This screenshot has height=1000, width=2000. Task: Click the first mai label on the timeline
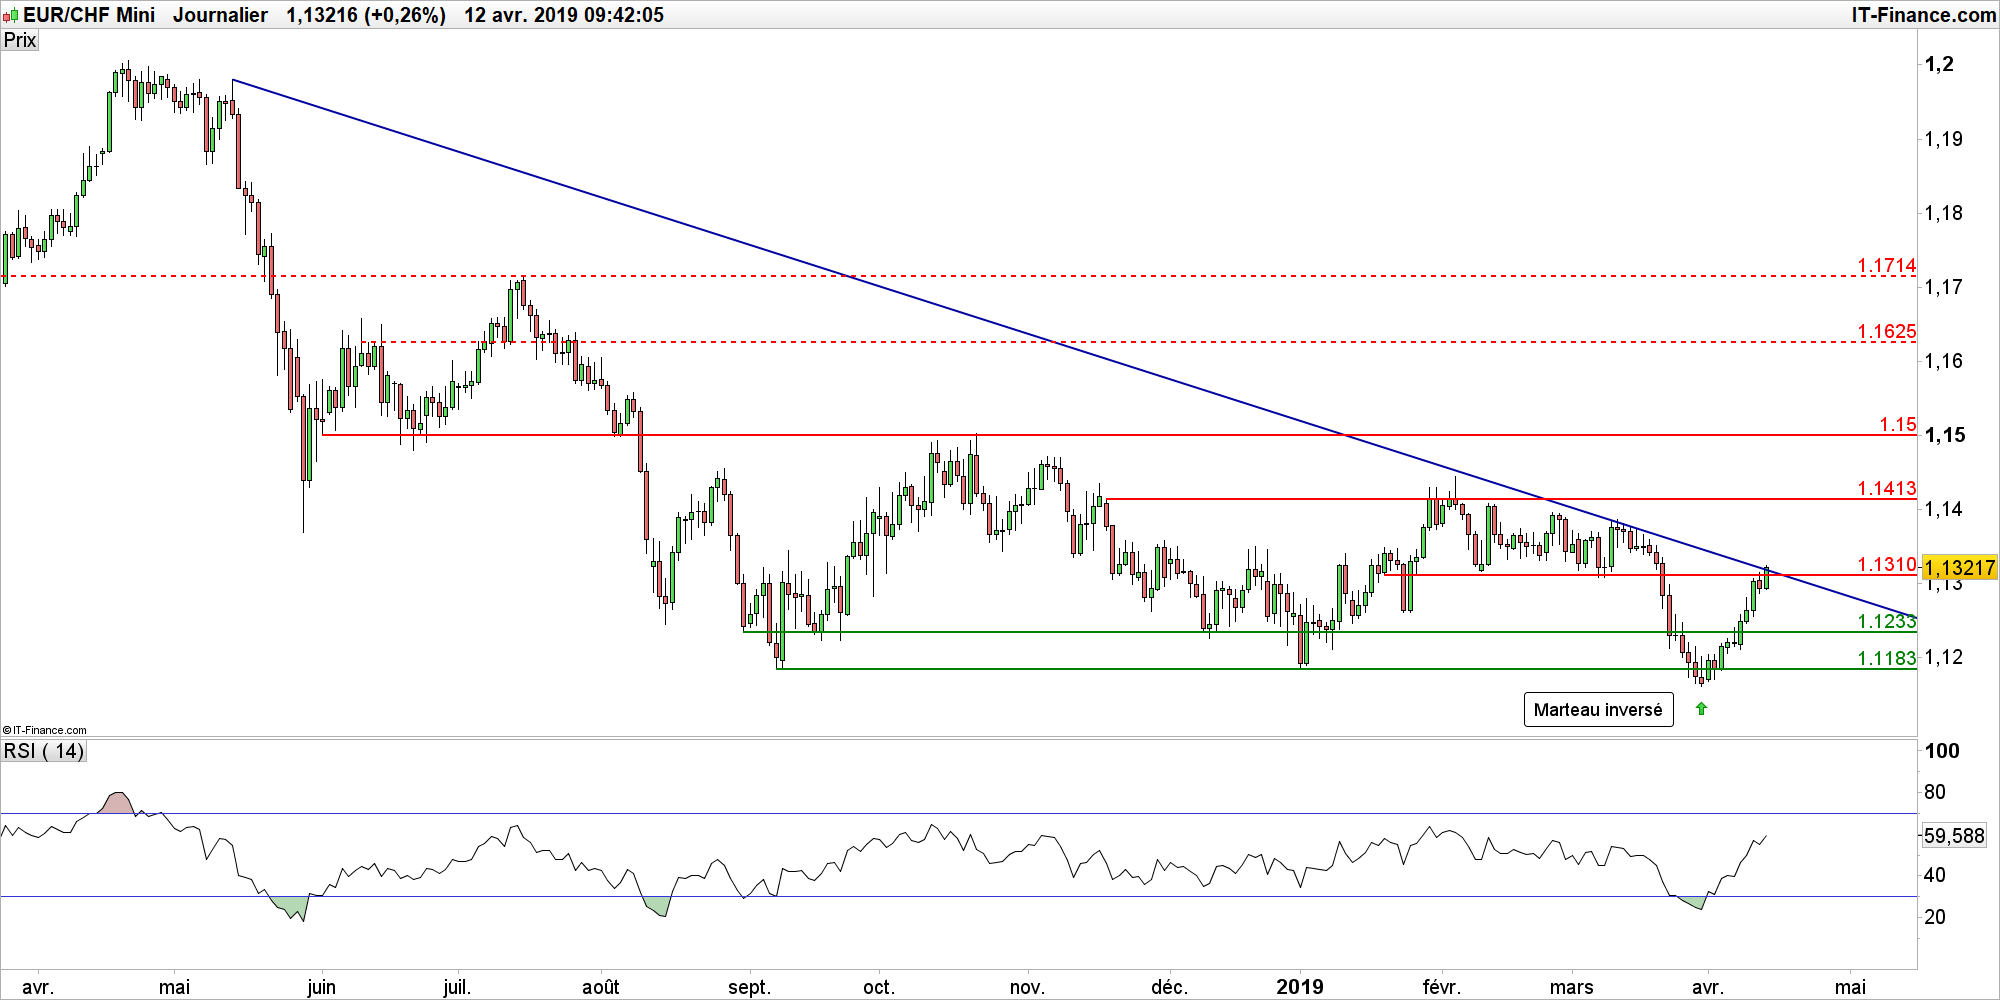coord(174,987)
